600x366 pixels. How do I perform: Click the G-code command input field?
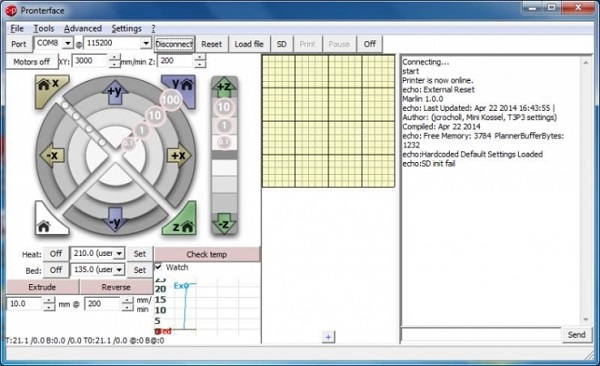[x=481, y=335]
